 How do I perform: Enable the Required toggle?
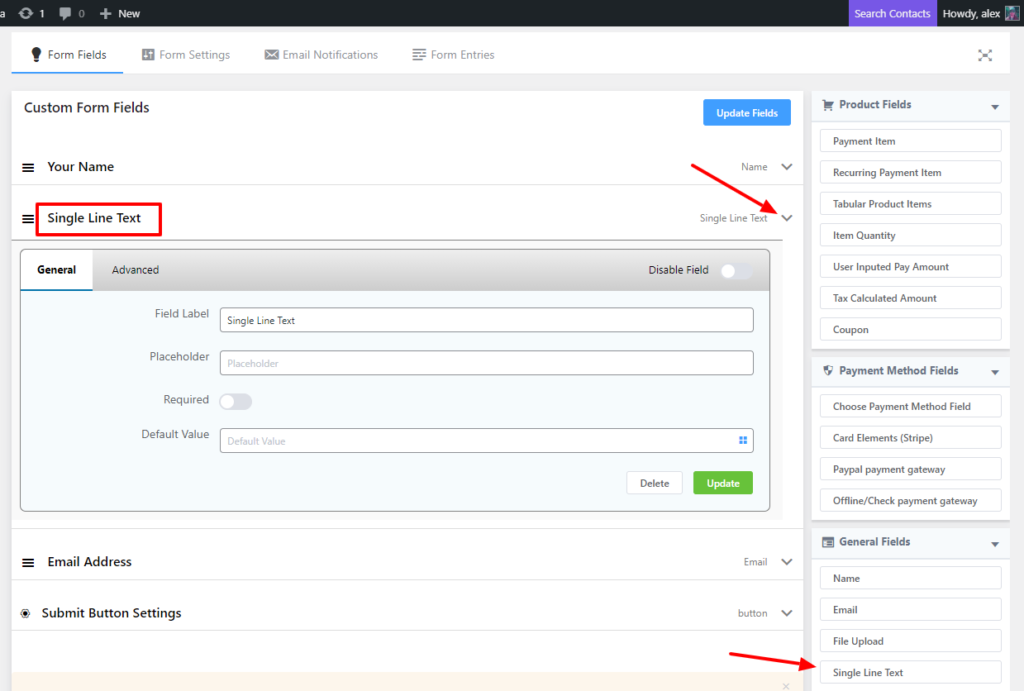pos(236,401)
